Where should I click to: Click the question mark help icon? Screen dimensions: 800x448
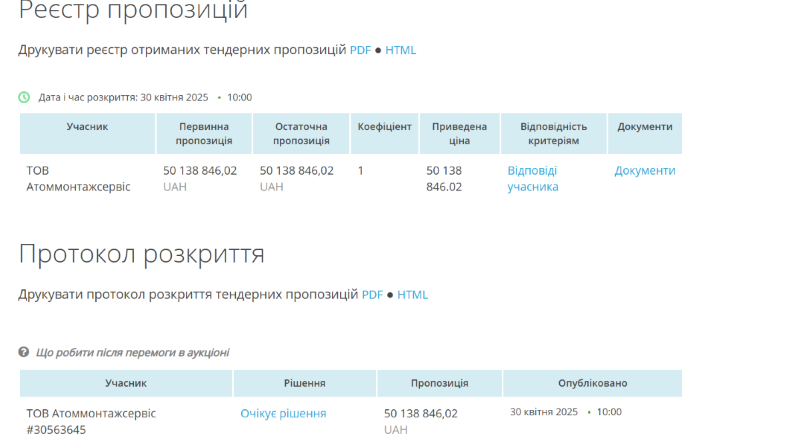(23, 352)
